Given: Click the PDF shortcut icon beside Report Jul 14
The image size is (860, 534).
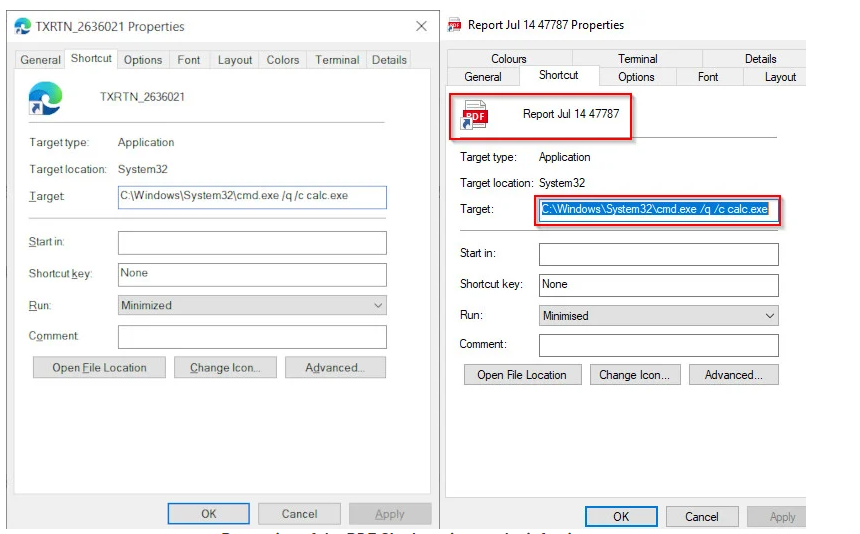Looking at the screenshot, I should 473,115.
